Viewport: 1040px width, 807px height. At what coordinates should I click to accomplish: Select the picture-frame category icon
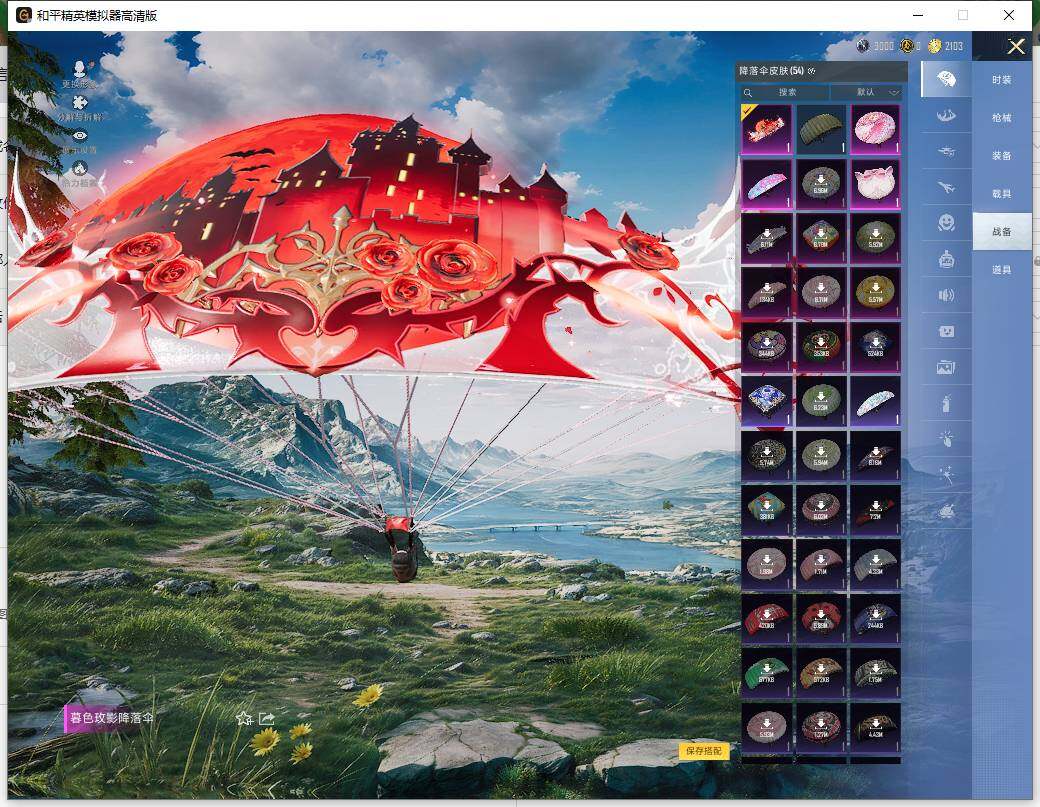tap(946, 367)
